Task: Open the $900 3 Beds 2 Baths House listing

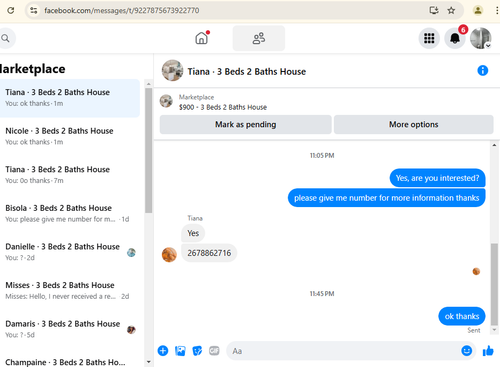Action: click(x=223, y=107)
